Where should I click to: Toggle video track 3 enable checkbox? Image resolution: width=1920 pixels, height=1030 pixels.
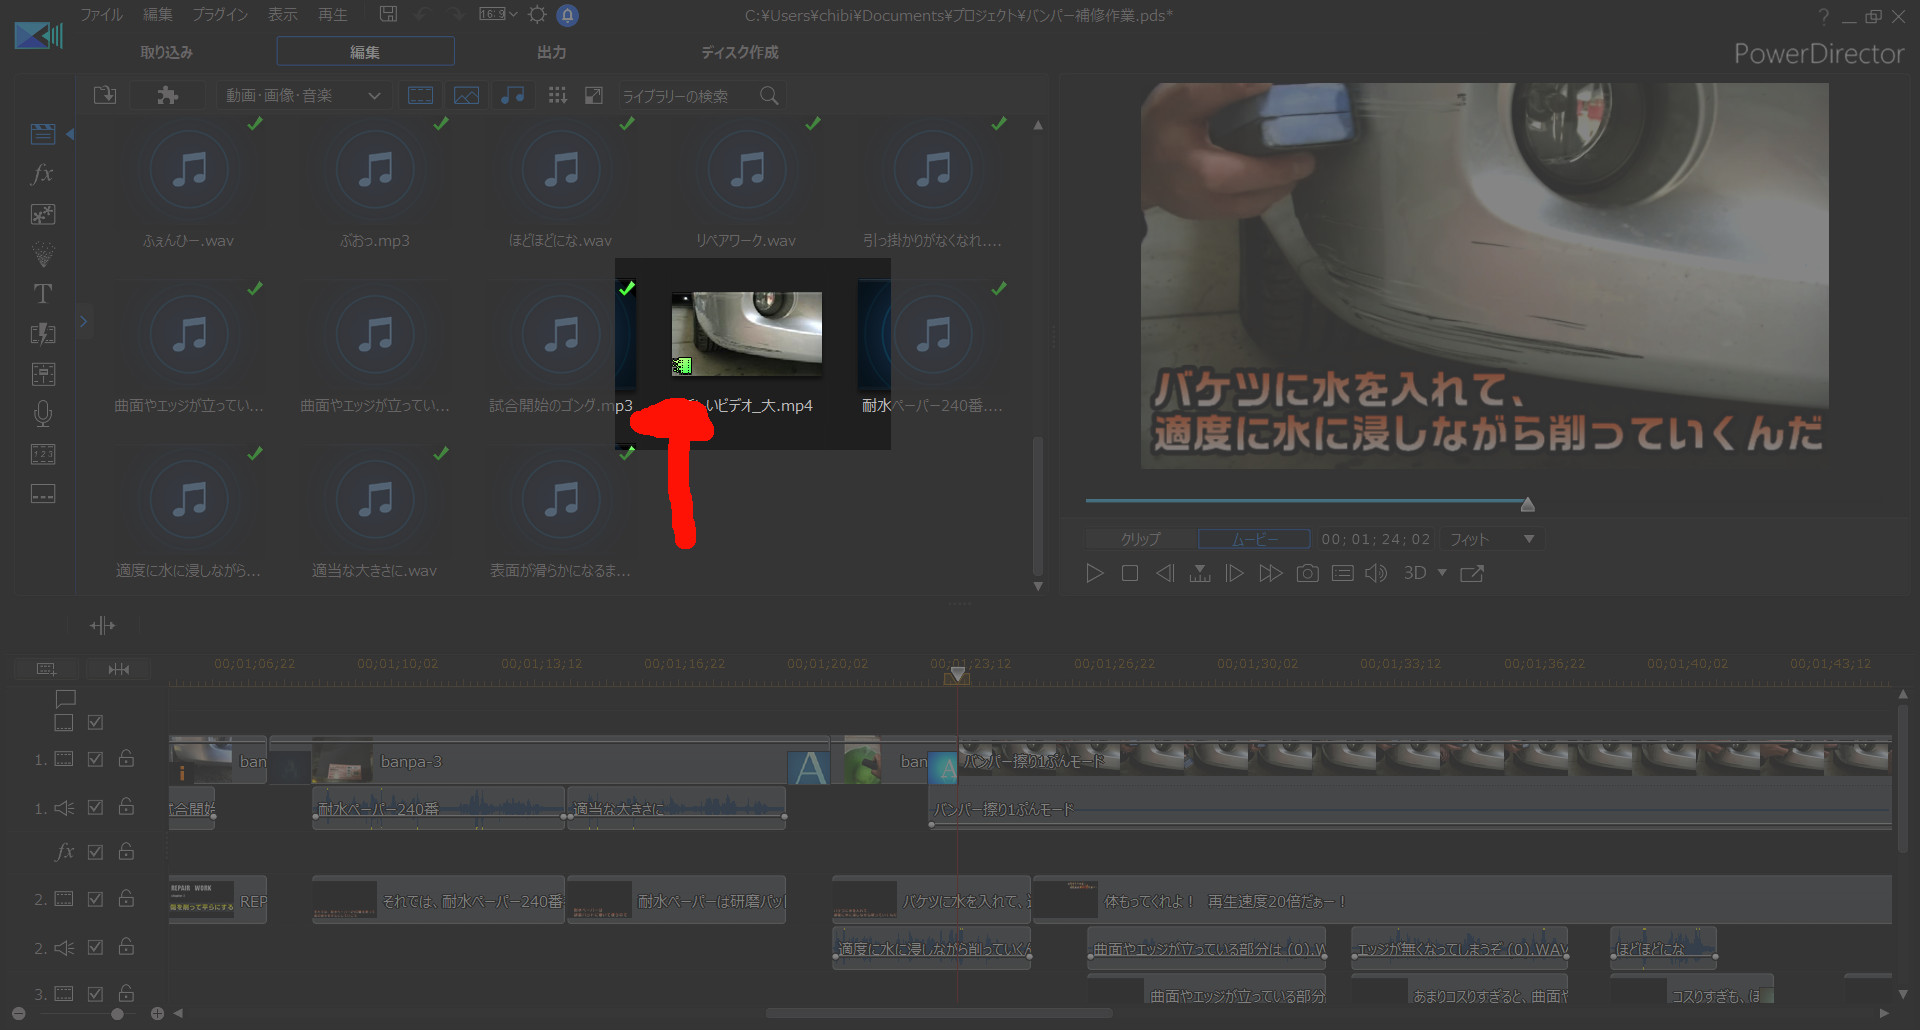point(95,994)
